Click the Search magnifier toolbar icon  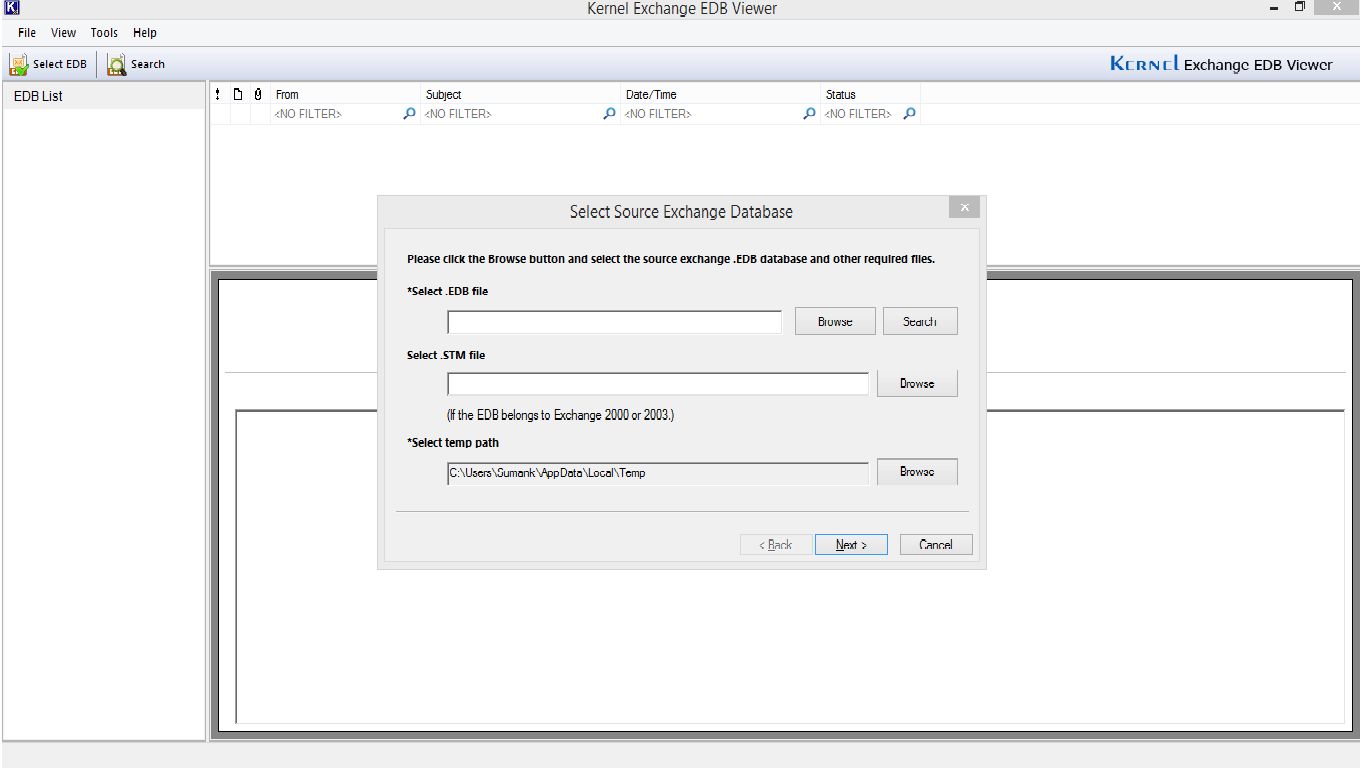pyautogui.click(x=117, y=64)
